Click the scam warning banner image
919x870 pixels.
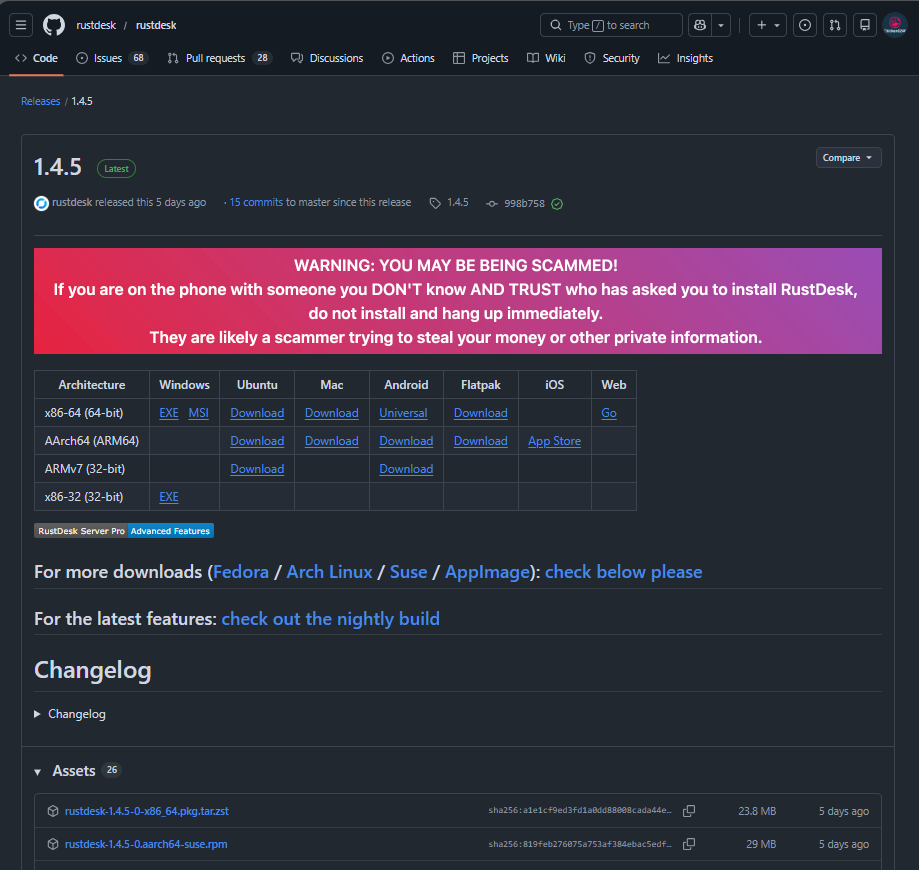tap(458, 301)
